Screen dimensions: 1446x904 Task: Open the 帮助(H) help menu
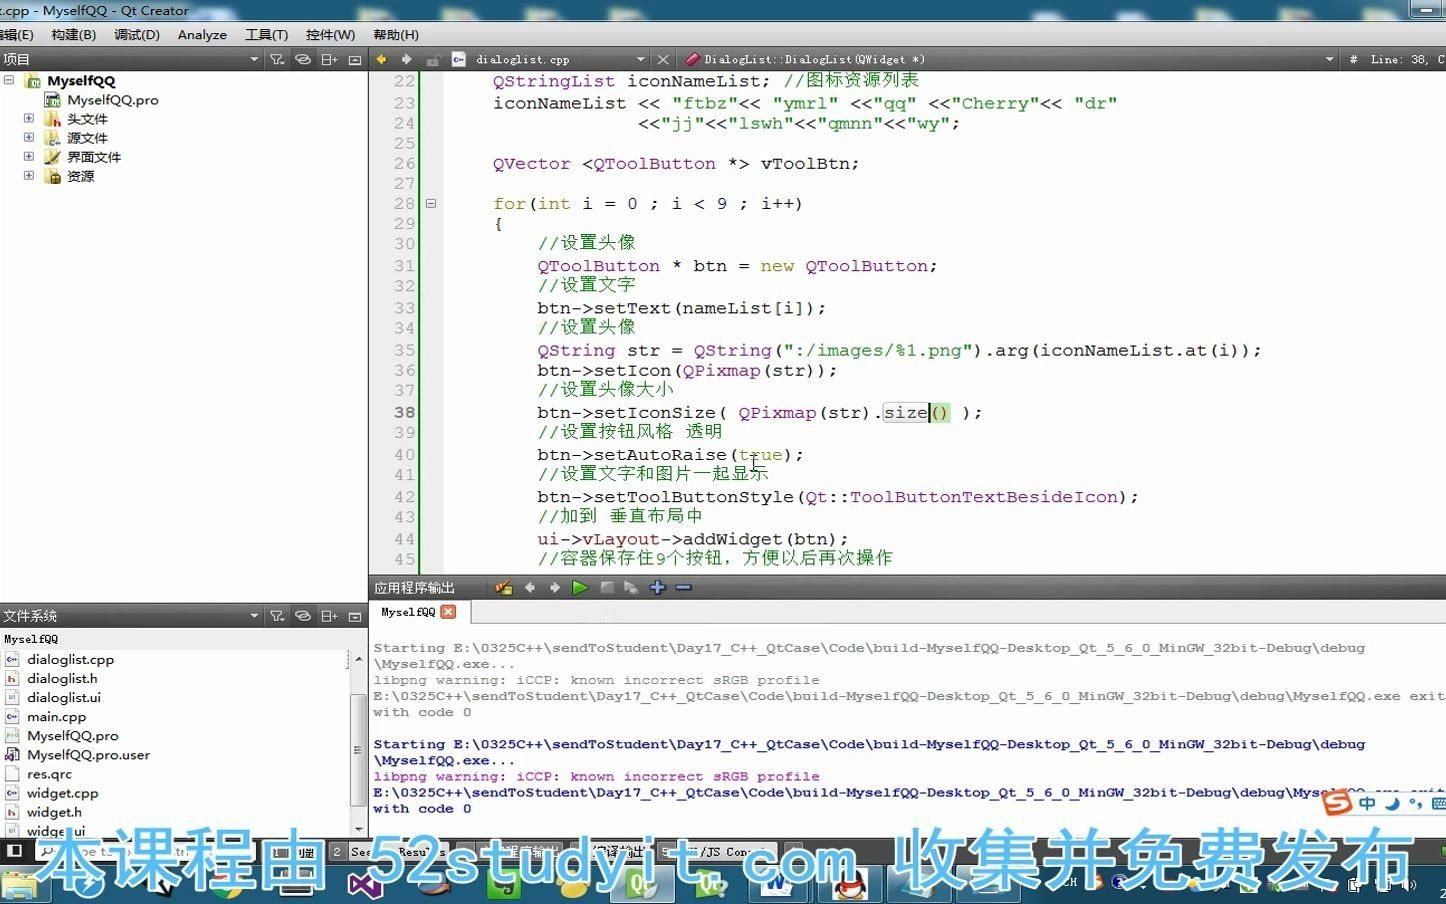(396, 34)
